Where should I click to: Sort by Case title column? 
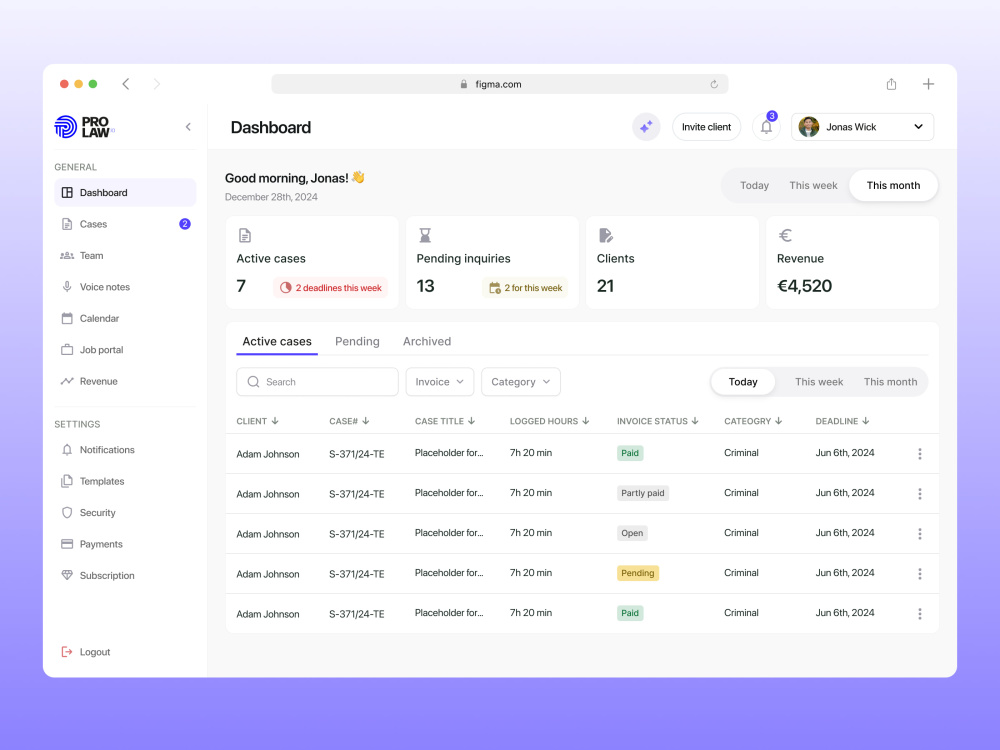coord(445,421)
